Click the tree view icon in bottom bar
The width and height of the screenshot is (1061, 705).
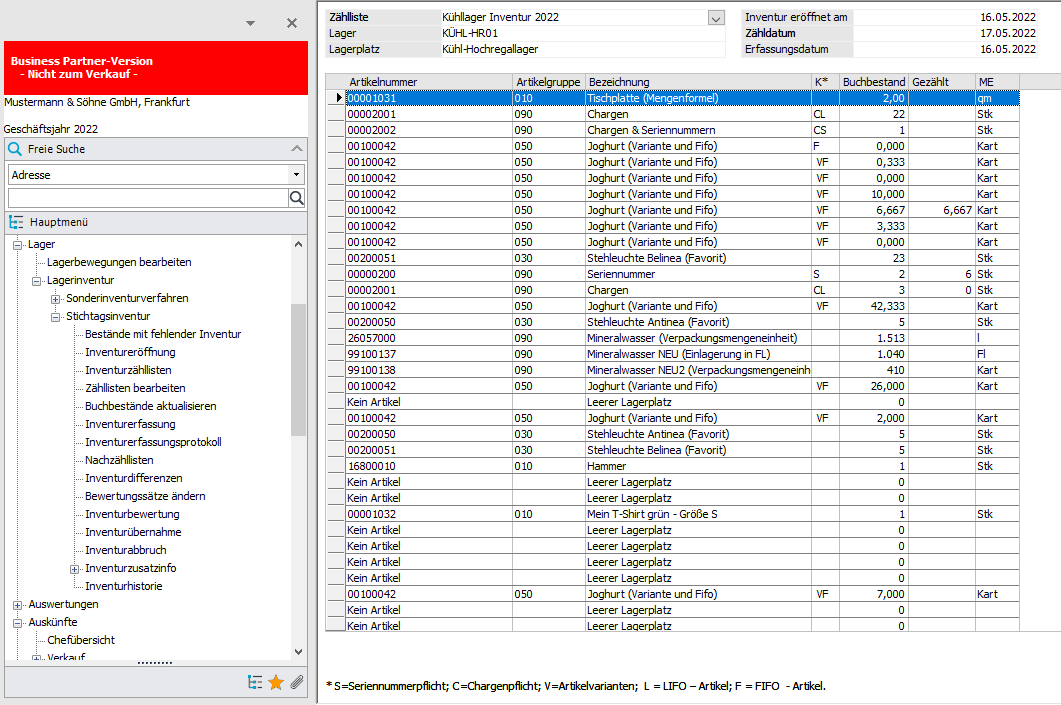coord(255,682)
